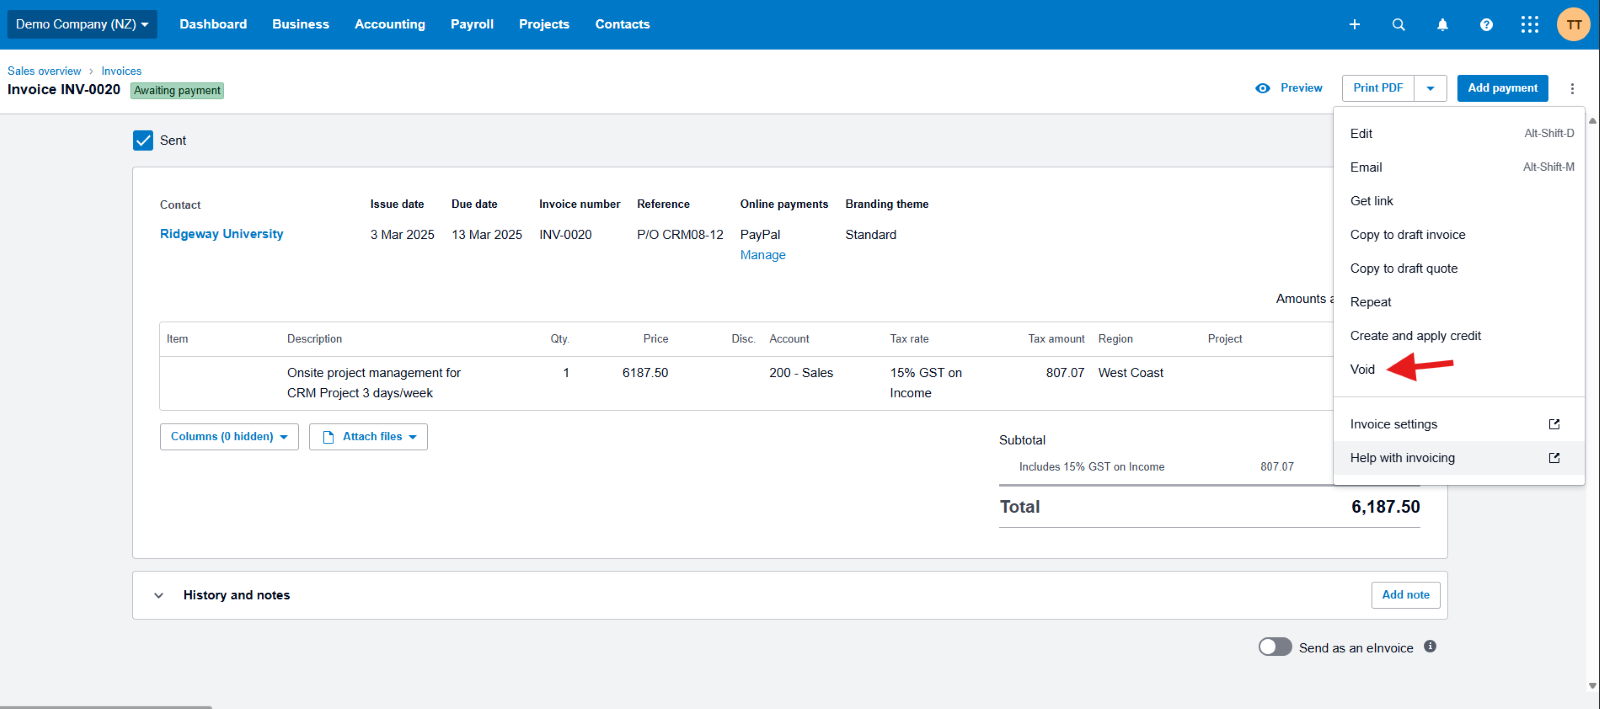Click the 3 Mar 2025 issue date
Screen dimensions: 1600x709
(402, 235)
